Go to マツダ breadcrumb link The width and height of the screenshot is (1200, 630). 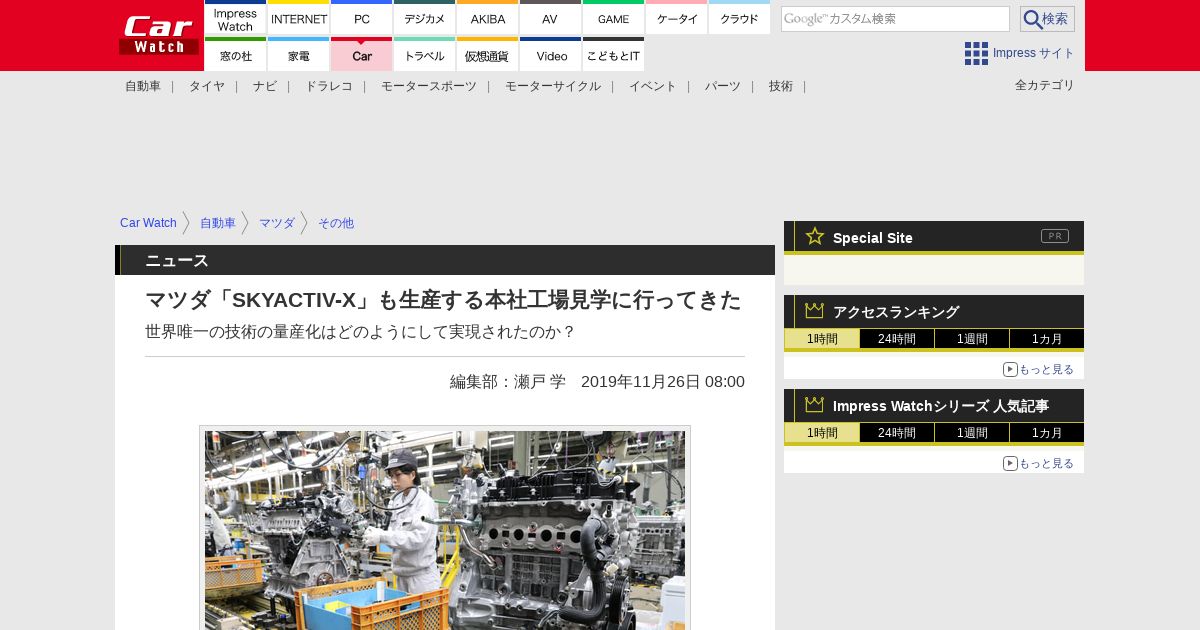(277, 223)
